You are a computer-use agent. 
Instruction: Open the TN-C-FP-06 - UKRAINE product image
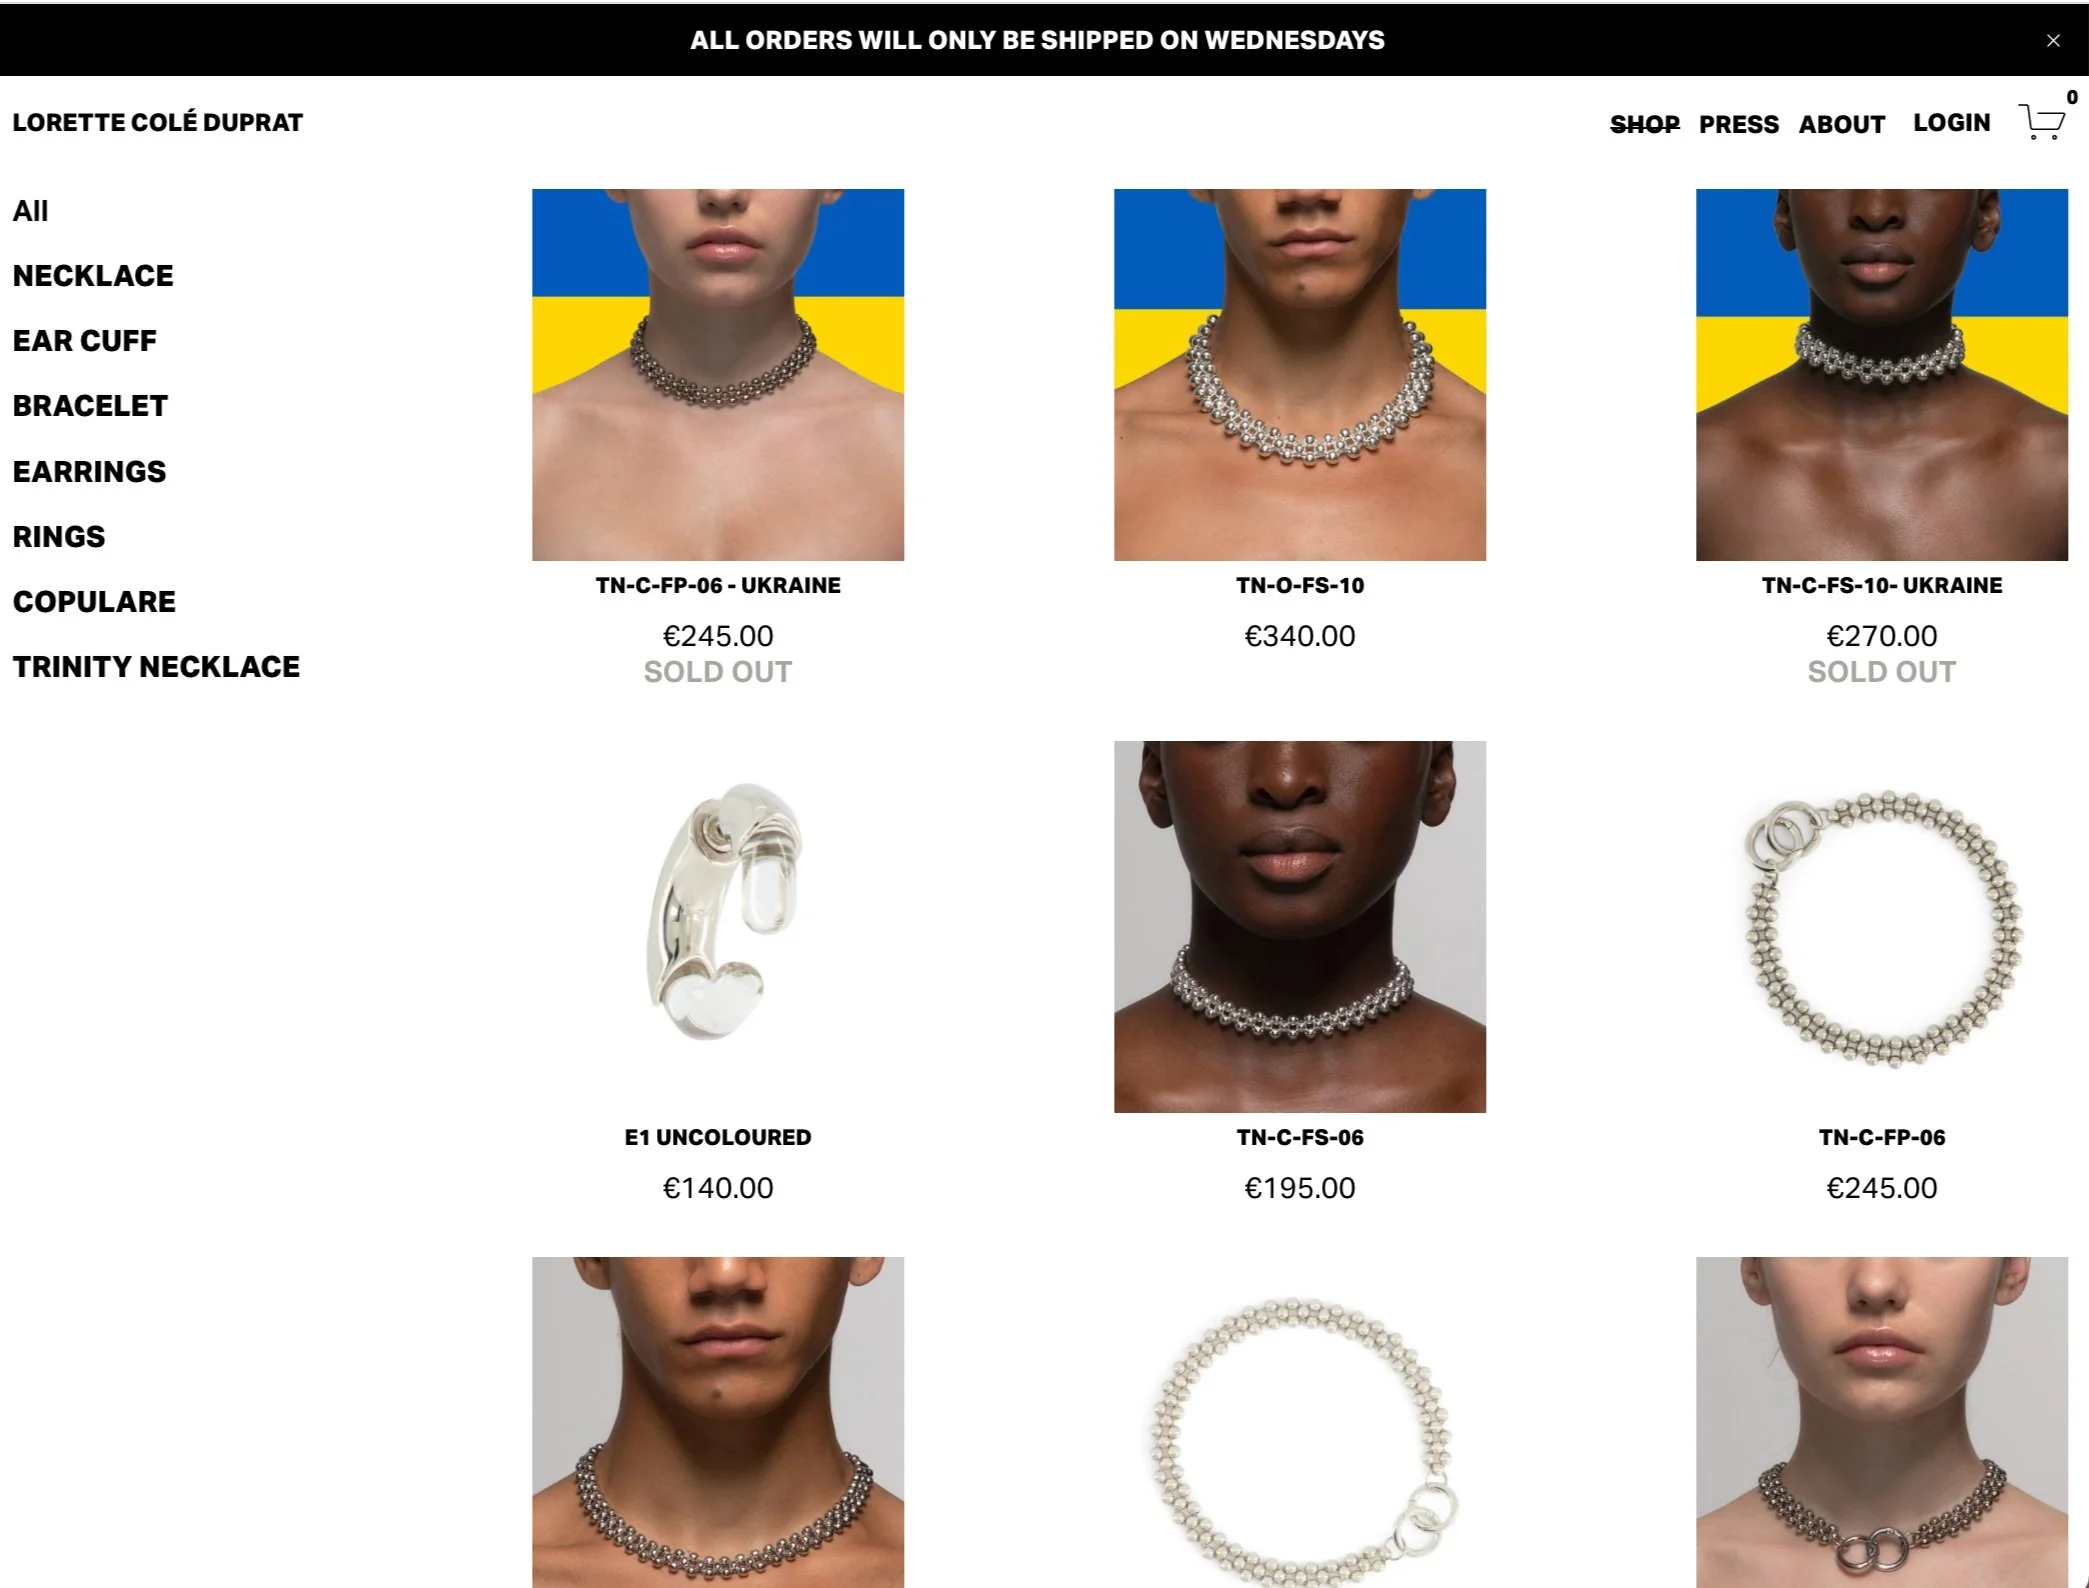coord(718,375)
